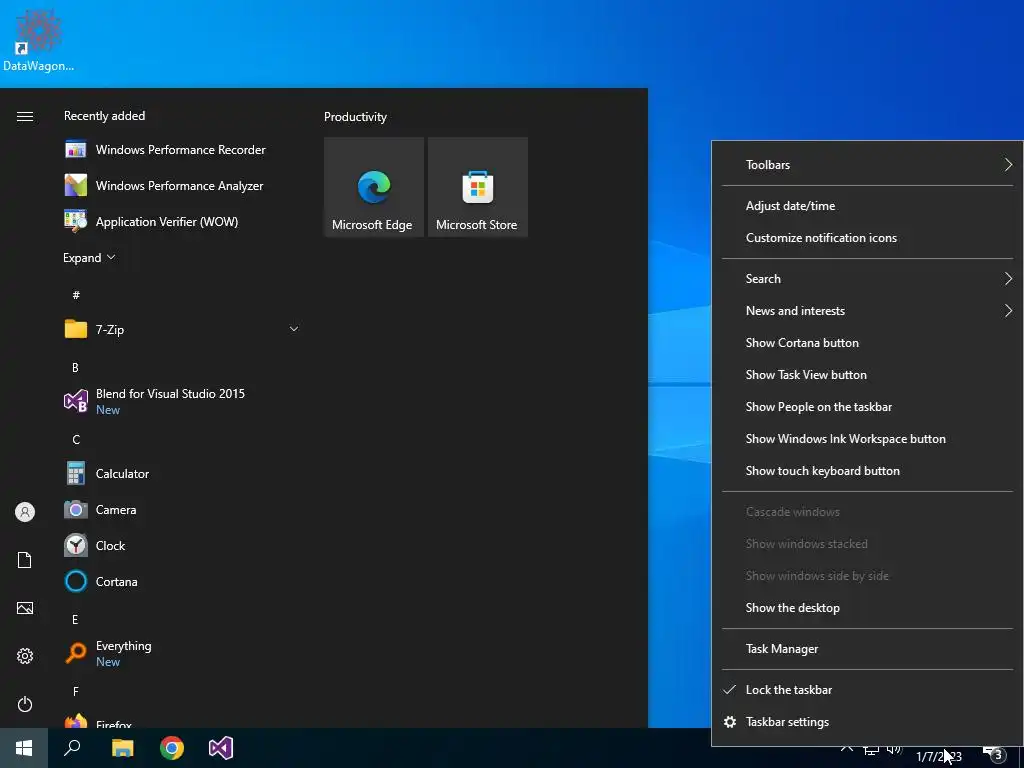1024x768 pixels.
Task: Click the Microsoft Edge tile
Action: coord(374,187)
